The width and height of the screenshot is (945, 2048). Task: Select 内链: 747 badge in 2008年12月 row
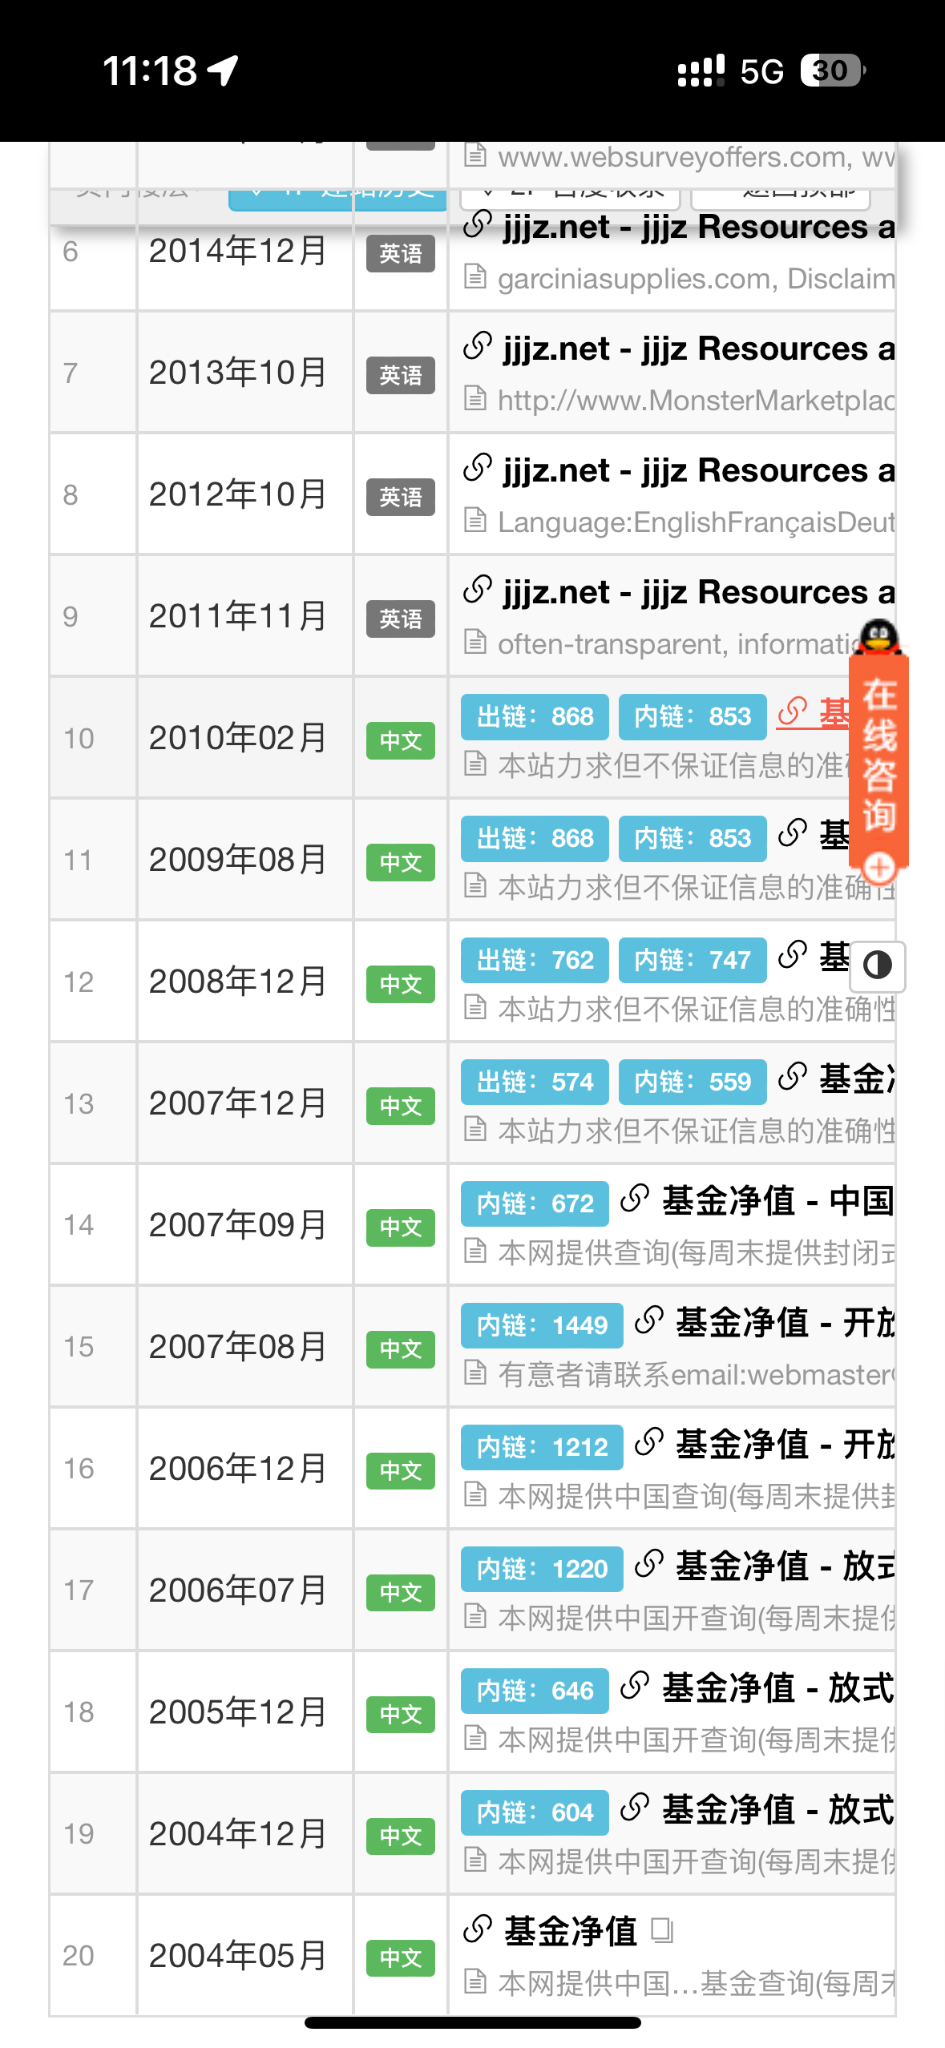pos(692,960)
